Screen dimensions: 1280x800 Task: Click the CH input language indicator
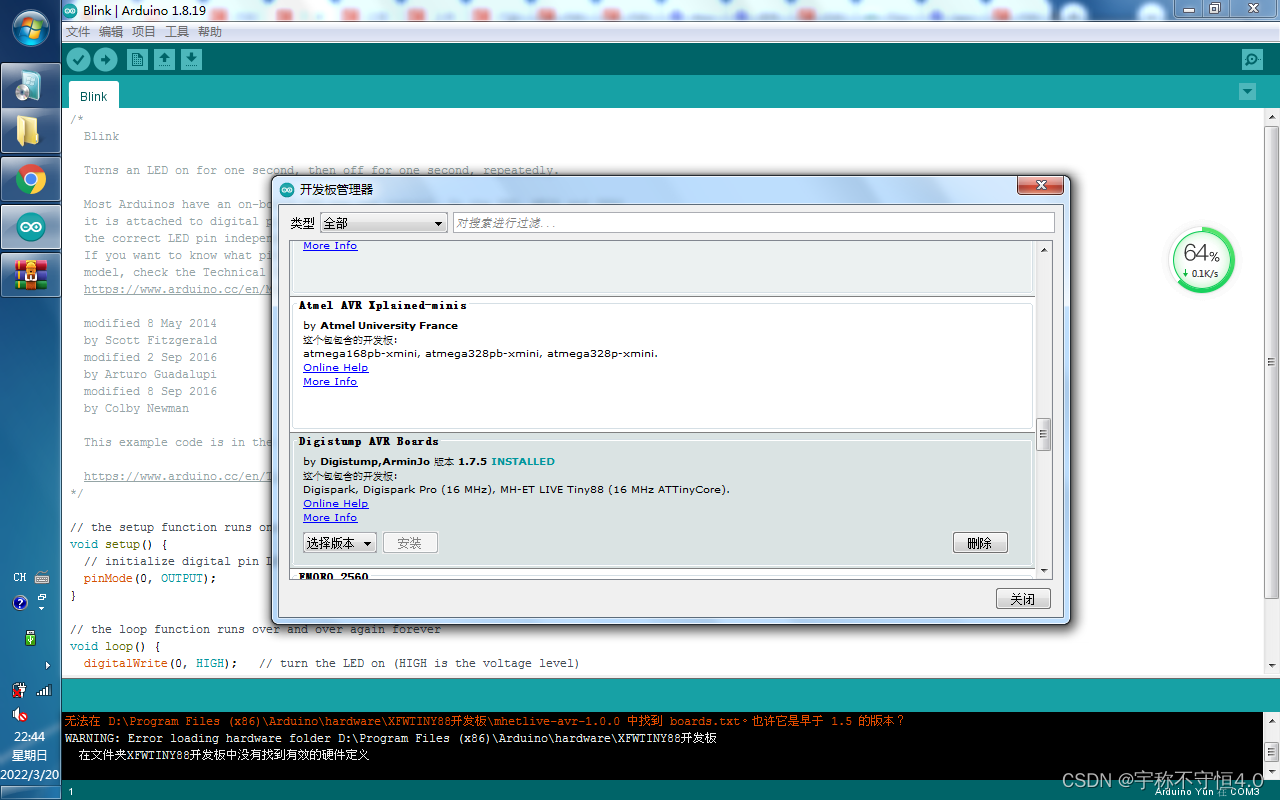click(20, 577)
